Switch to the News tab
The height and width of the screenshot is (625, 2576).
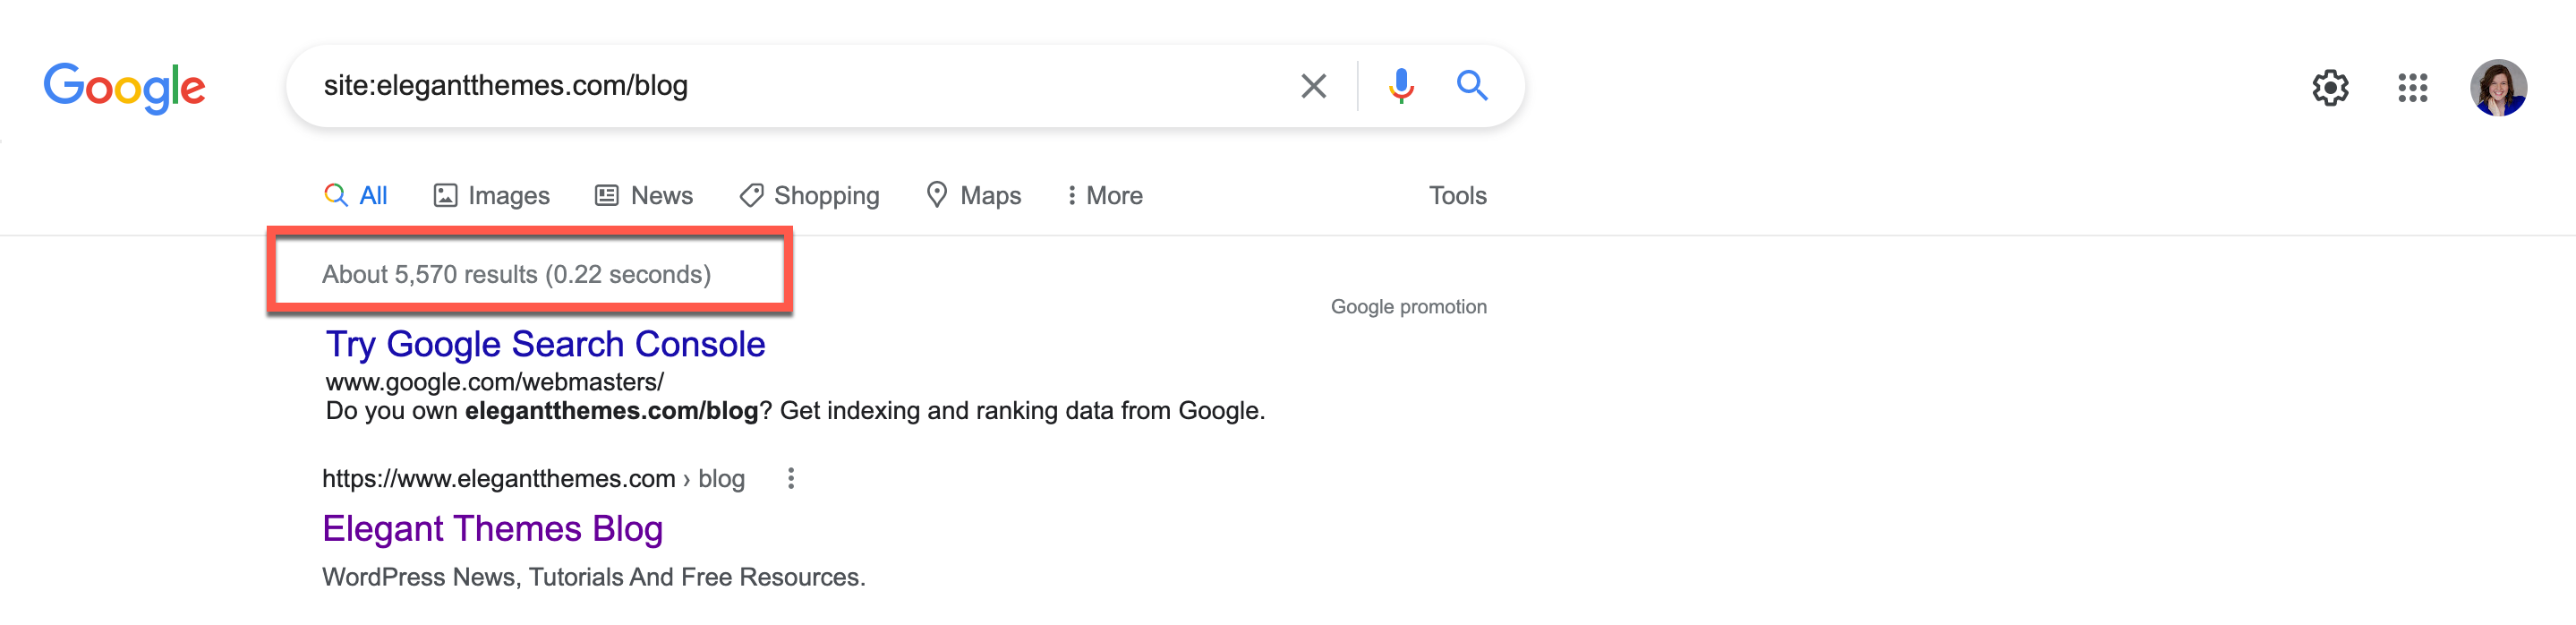(644, 195)
